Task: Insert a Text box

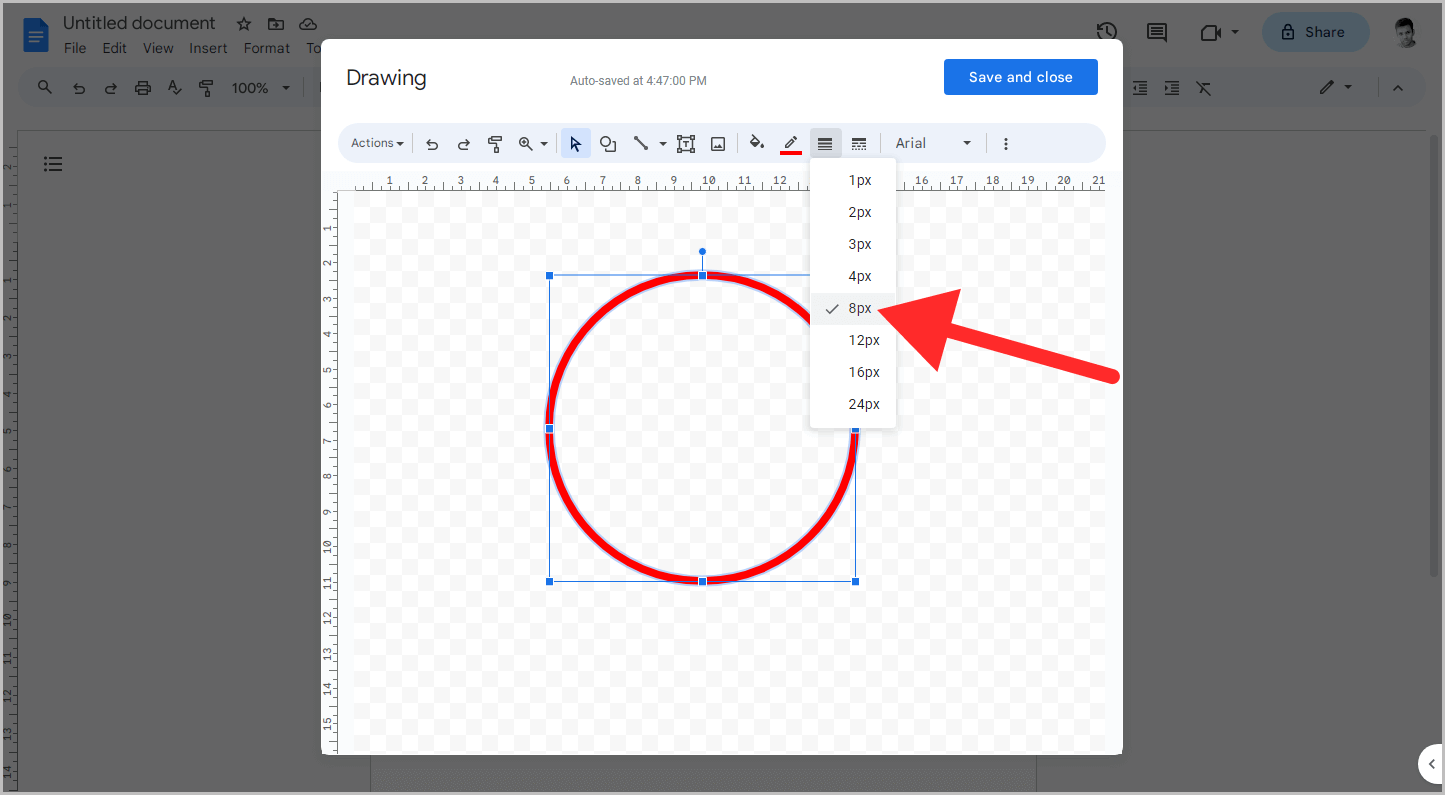Action: [x=686, y=143]
